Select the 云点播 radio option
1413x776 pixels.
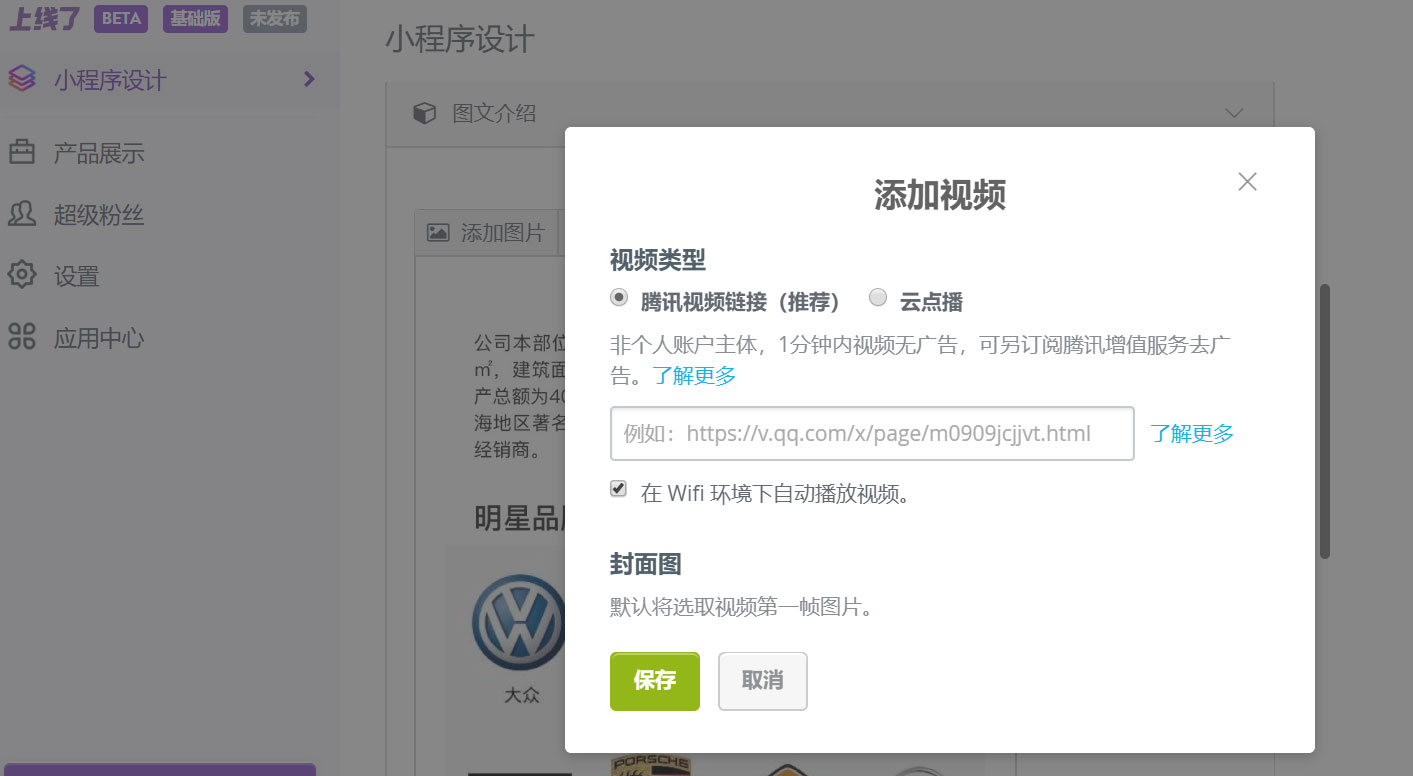click(878, 297)
